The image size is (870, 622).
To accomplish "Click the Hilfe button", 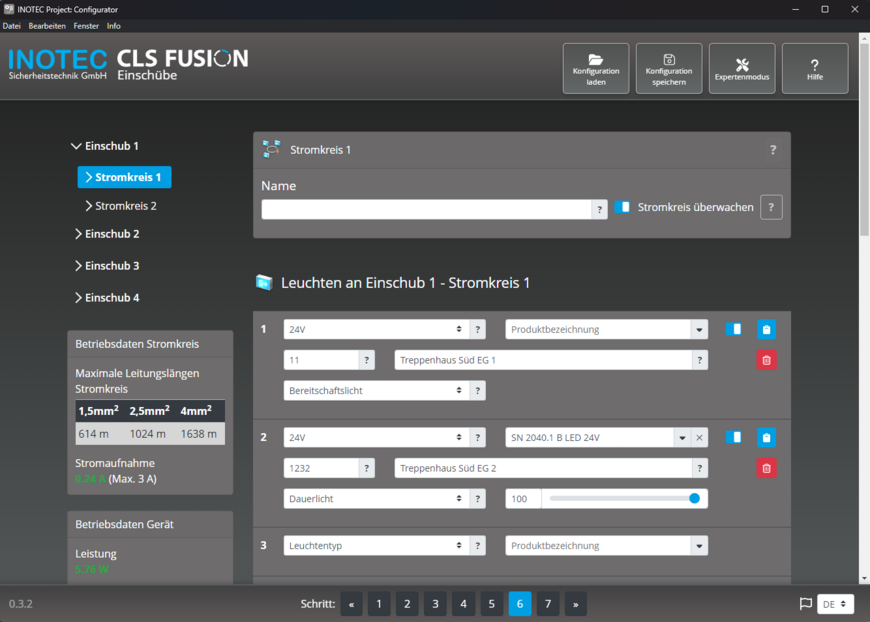I will pyautogui.click(x=815, y=68).
